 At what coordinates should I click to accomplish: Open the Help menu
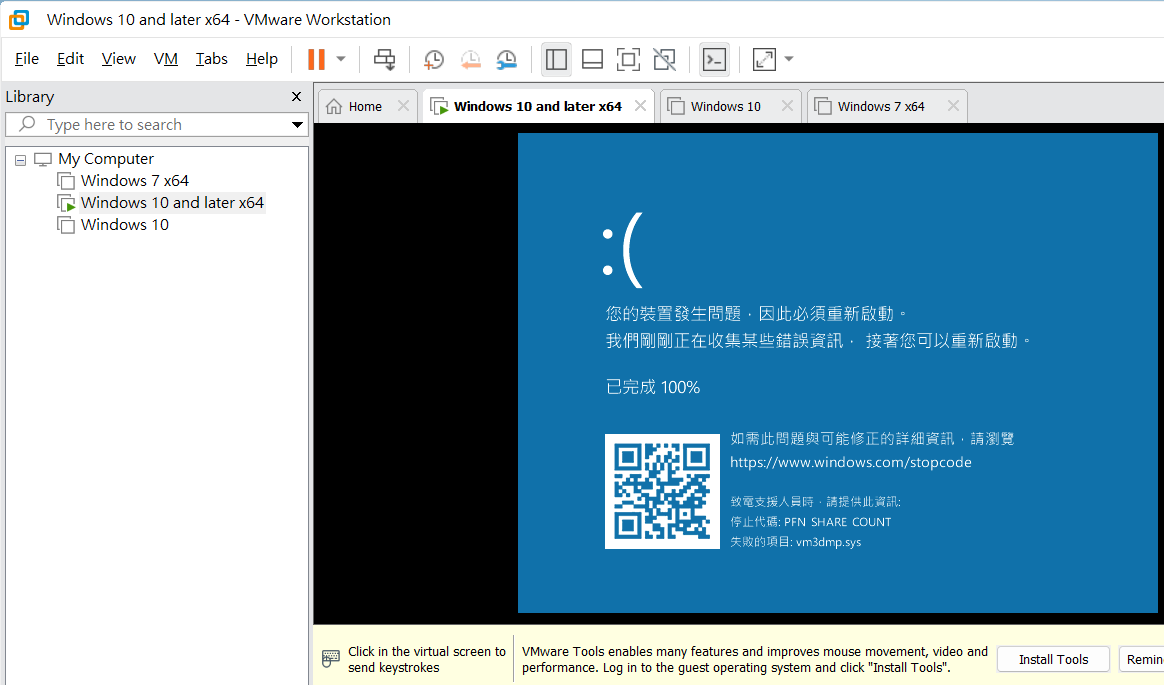pos(262,59)
